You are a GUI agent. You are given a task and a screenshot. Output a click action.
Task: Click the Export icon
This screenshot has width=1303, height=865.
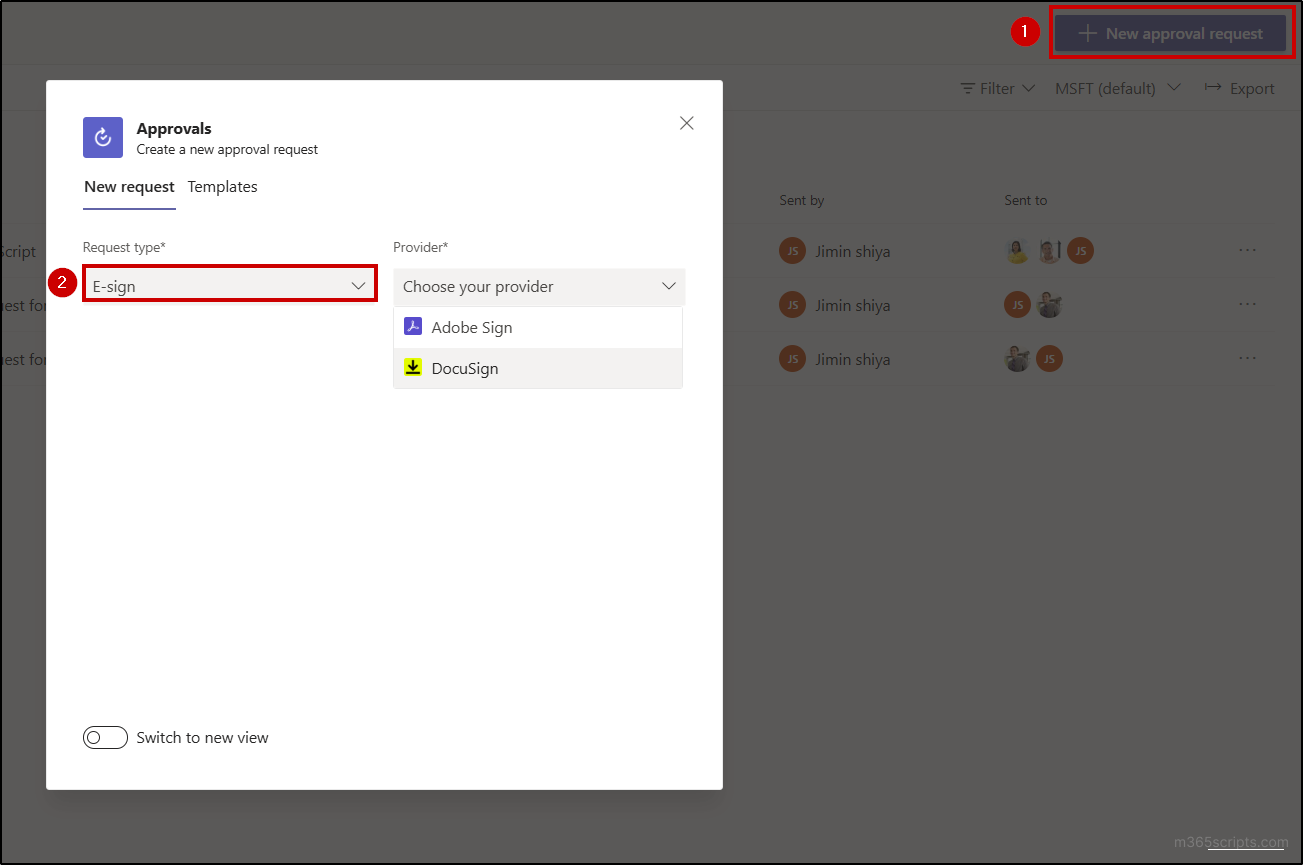click(x=1212, y=88)
